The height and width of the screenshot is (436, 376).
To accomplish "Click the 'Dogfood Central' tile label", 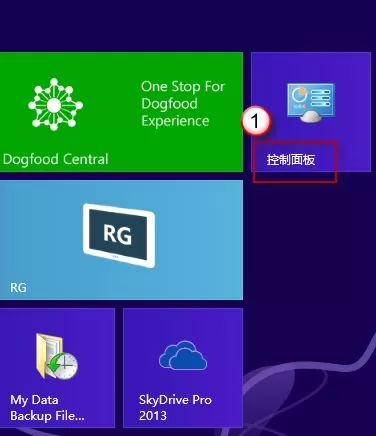I will coord(55,159).
